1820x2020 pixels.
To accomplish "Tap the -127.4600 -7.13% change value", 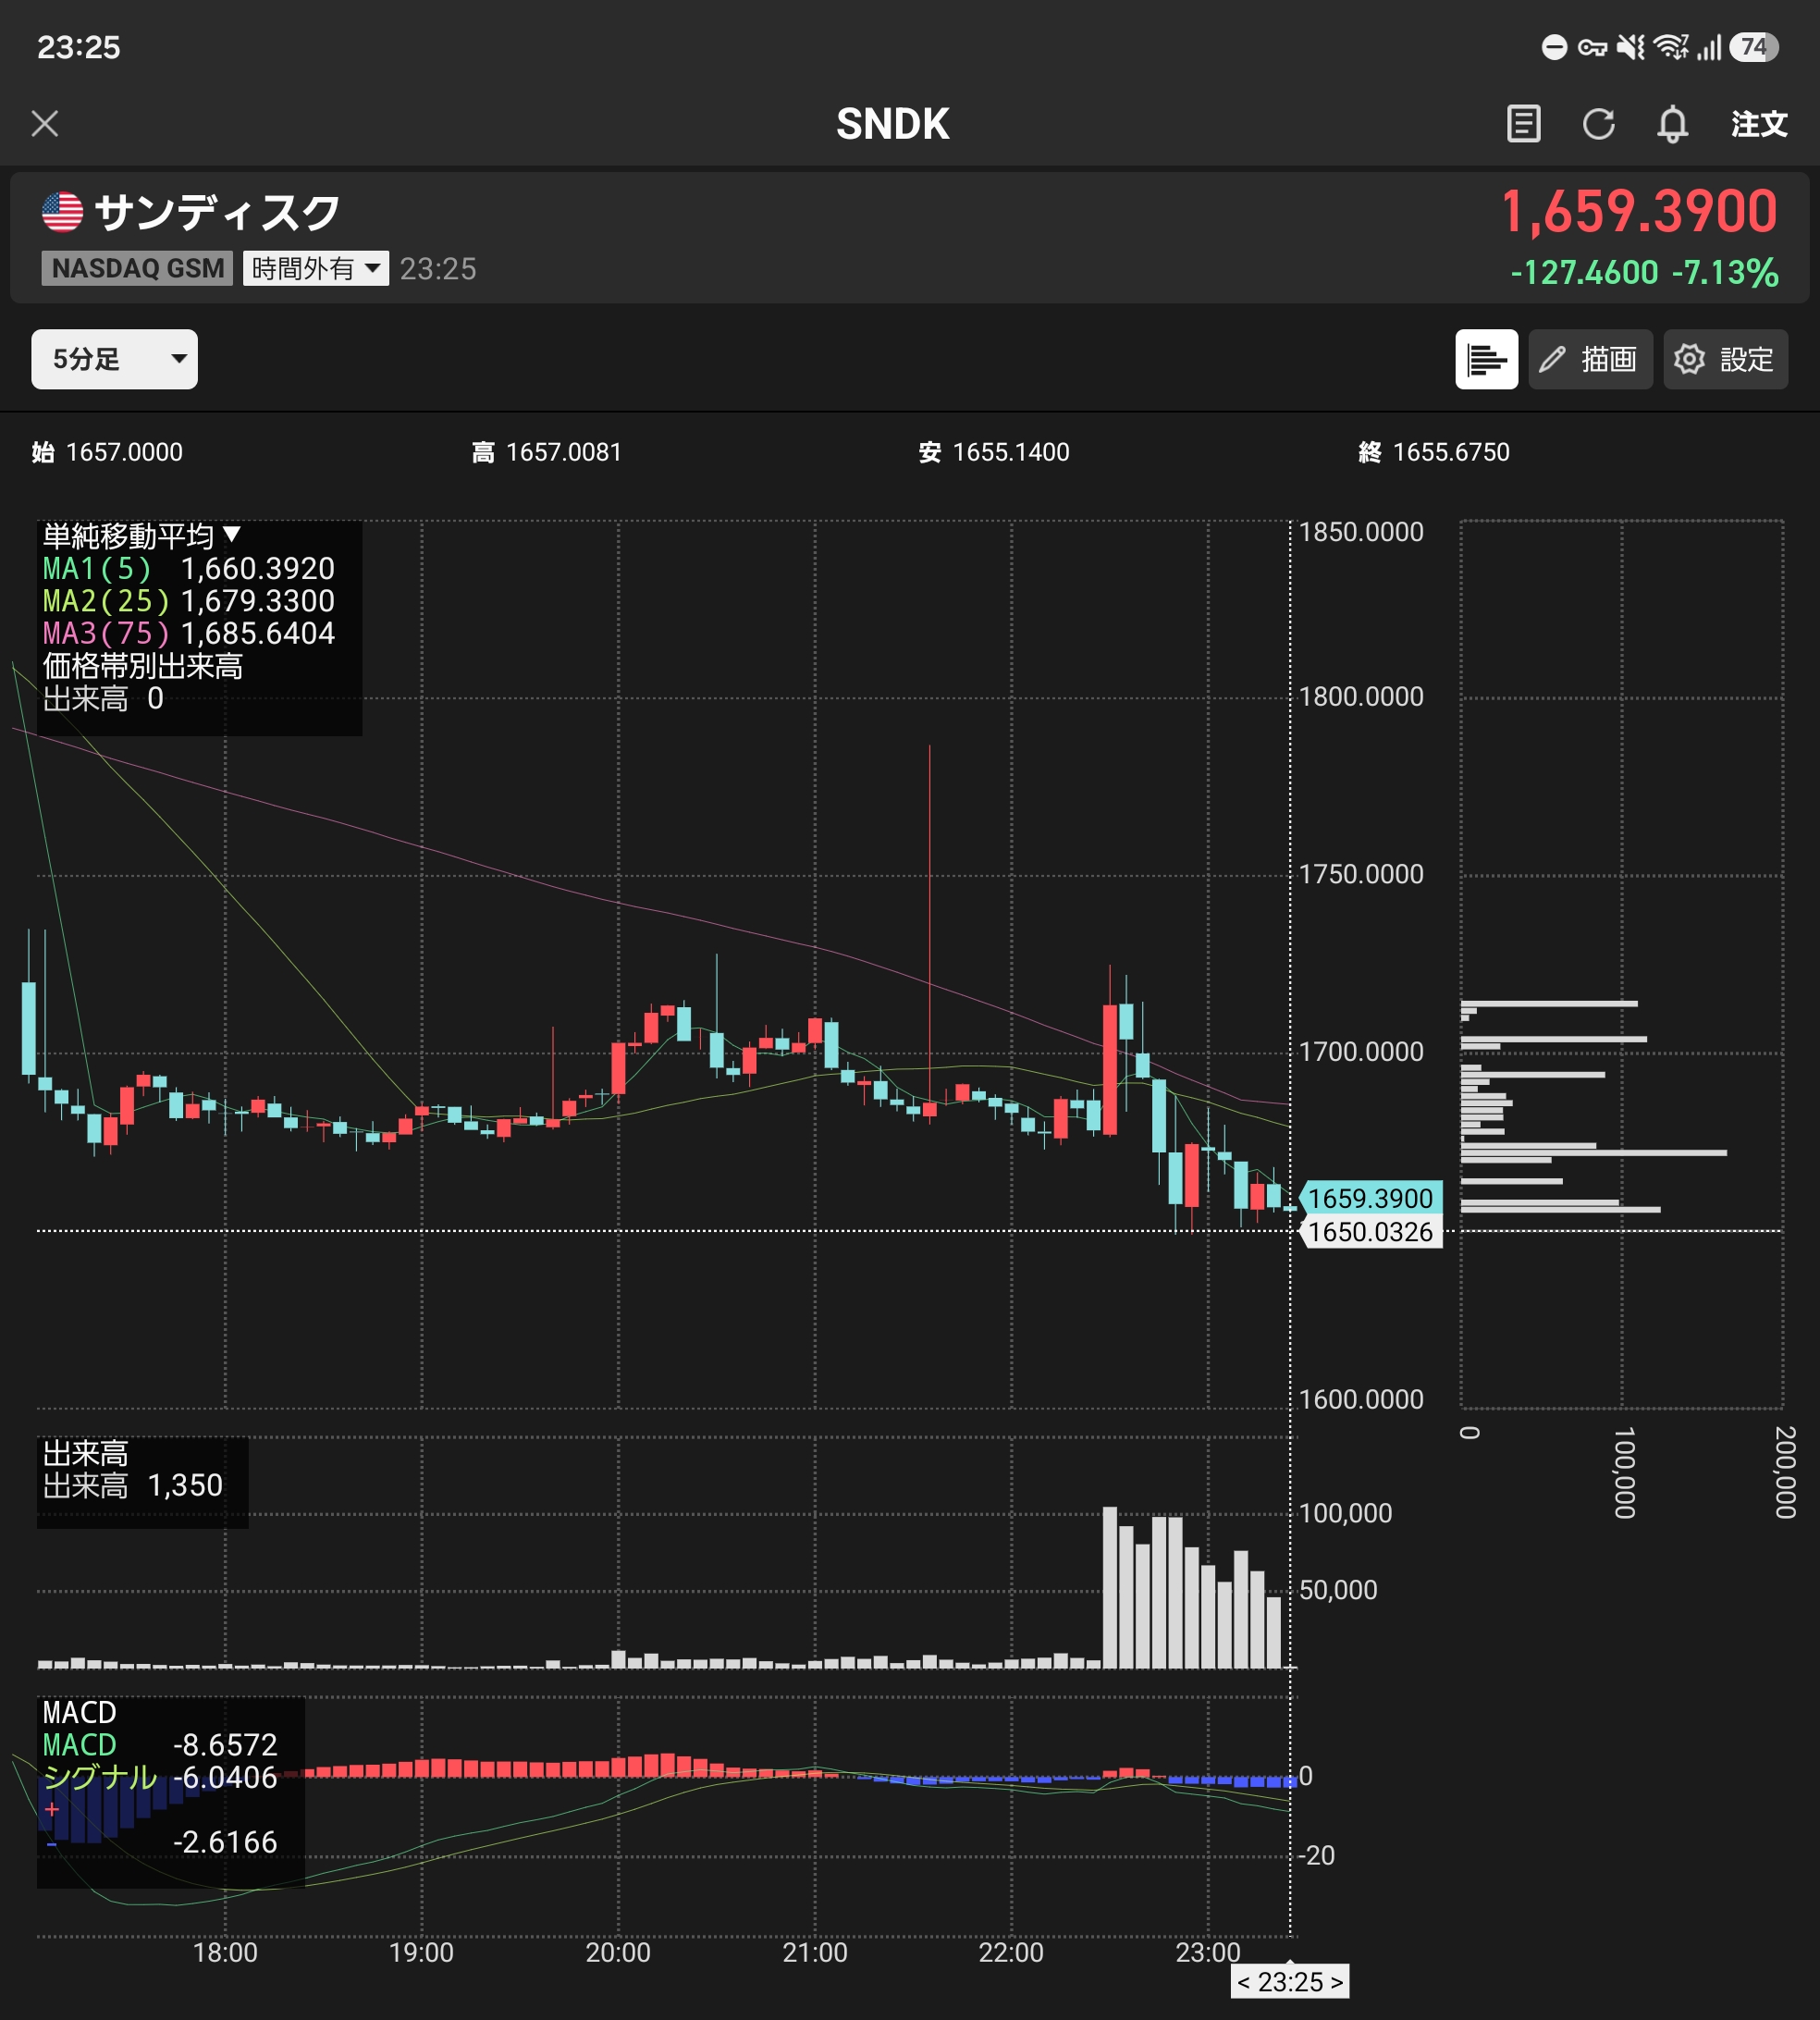I will (x=1644, y=272).
